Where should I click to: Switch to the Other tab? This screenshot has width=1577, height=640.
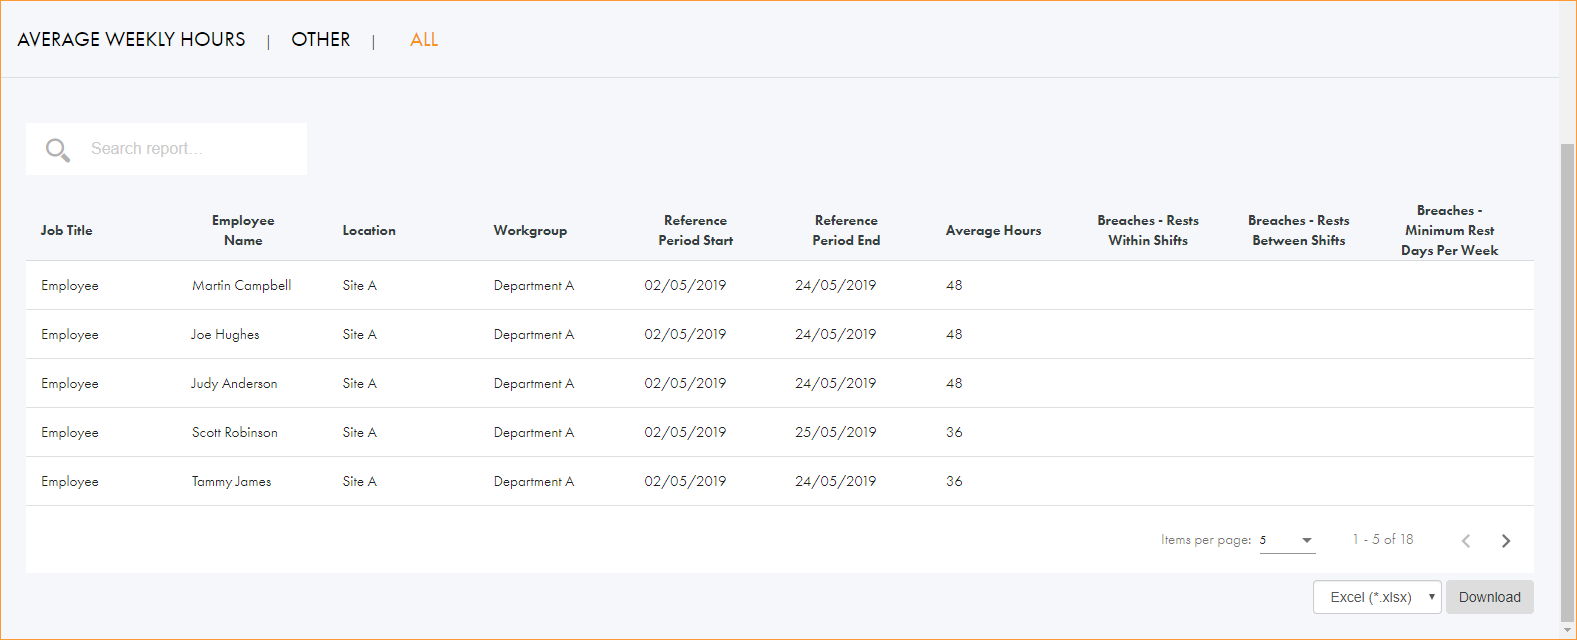point(320,40)
